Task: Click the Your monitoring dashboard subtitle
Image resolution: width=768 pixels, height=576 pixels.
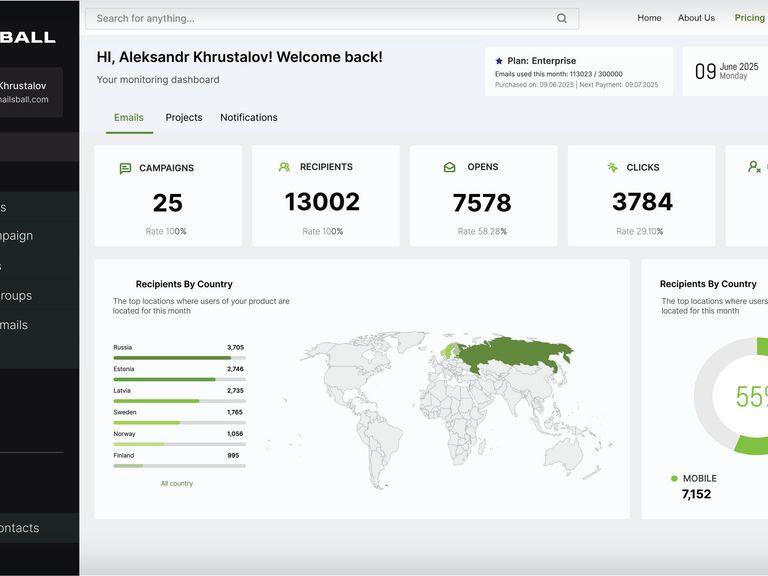Action: point(158,80)
